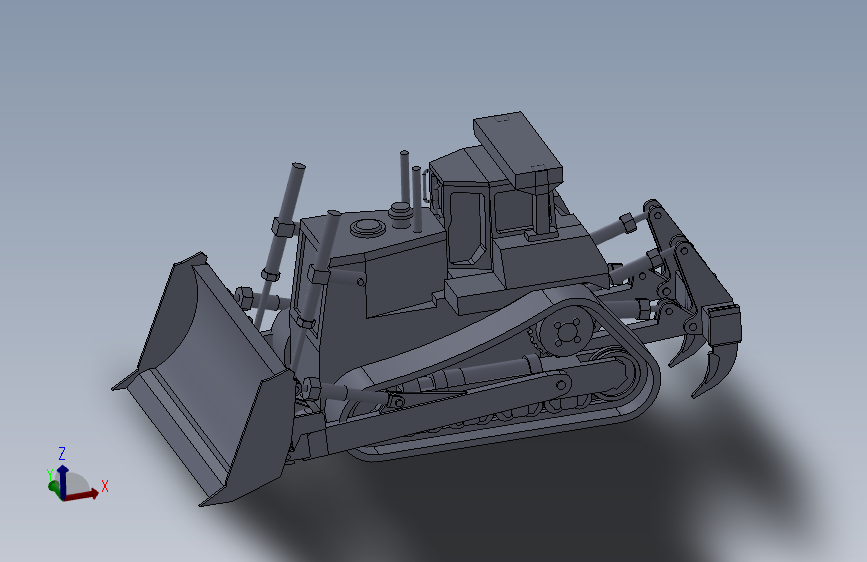This screenshot has height=562, width=867.
Task: Click the blue Z axis arrow on triad
Action: point(62,481)
